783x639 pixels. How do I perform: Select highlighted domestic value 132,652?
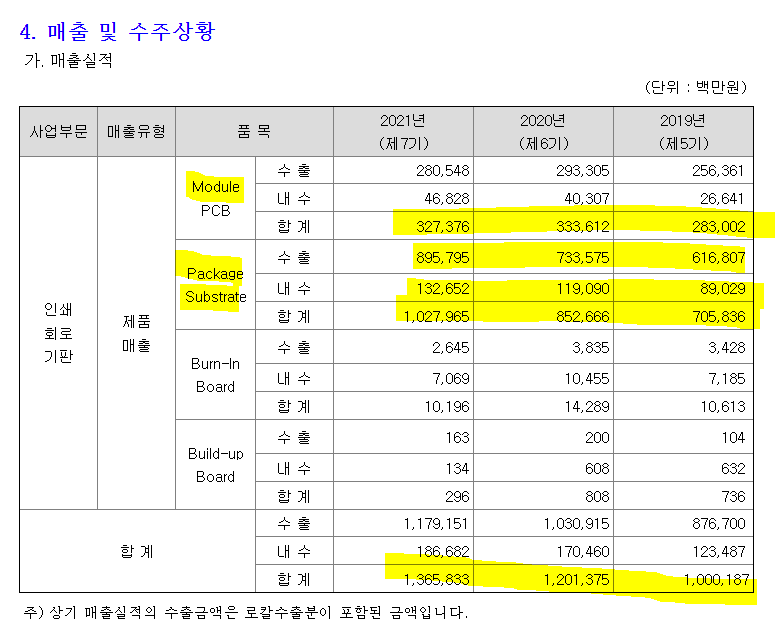tap(443, 289)
